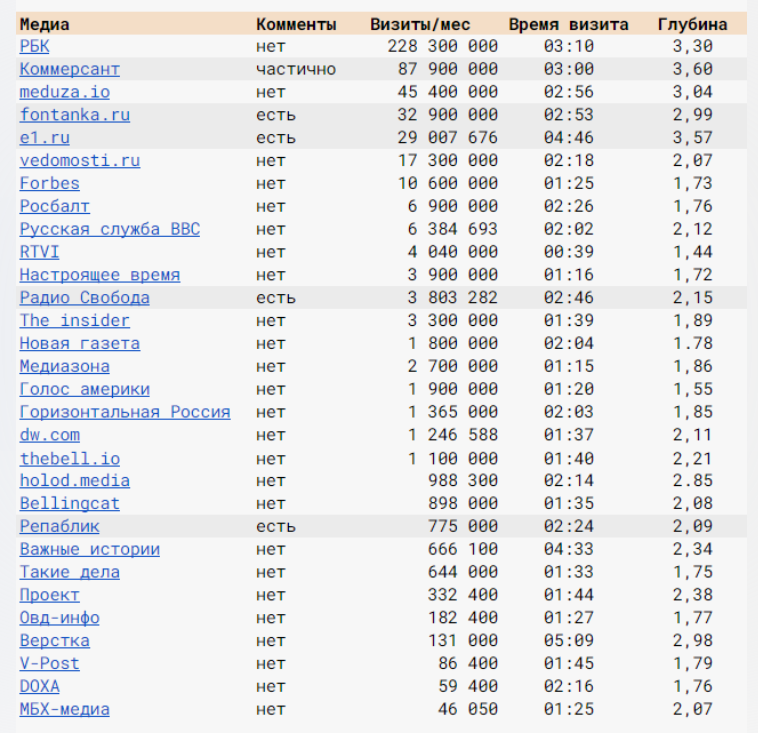Open the Овд-инфо link

click(59, 618)
